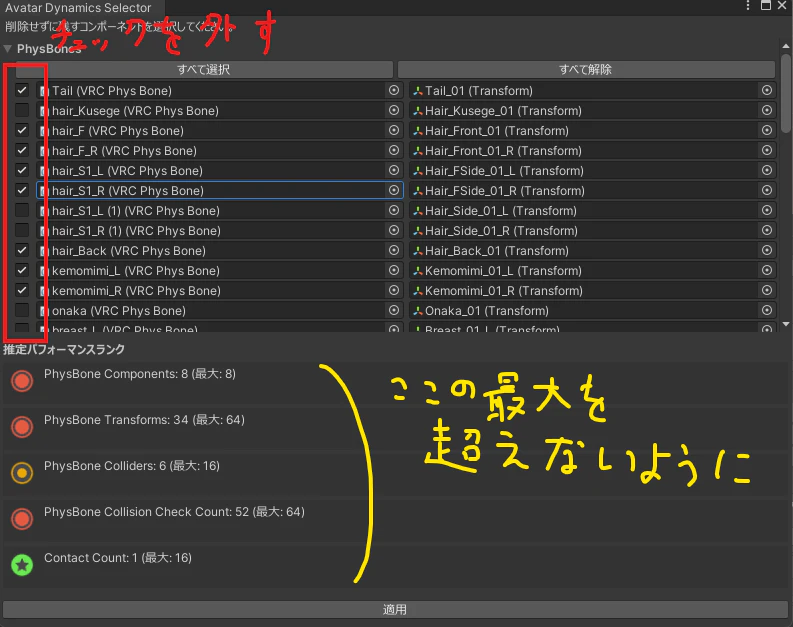This screenshot has width=793, height=627.
Task: Uncheck the hair_S1_R PhysBone checkbox
Action: pos(22,190)
